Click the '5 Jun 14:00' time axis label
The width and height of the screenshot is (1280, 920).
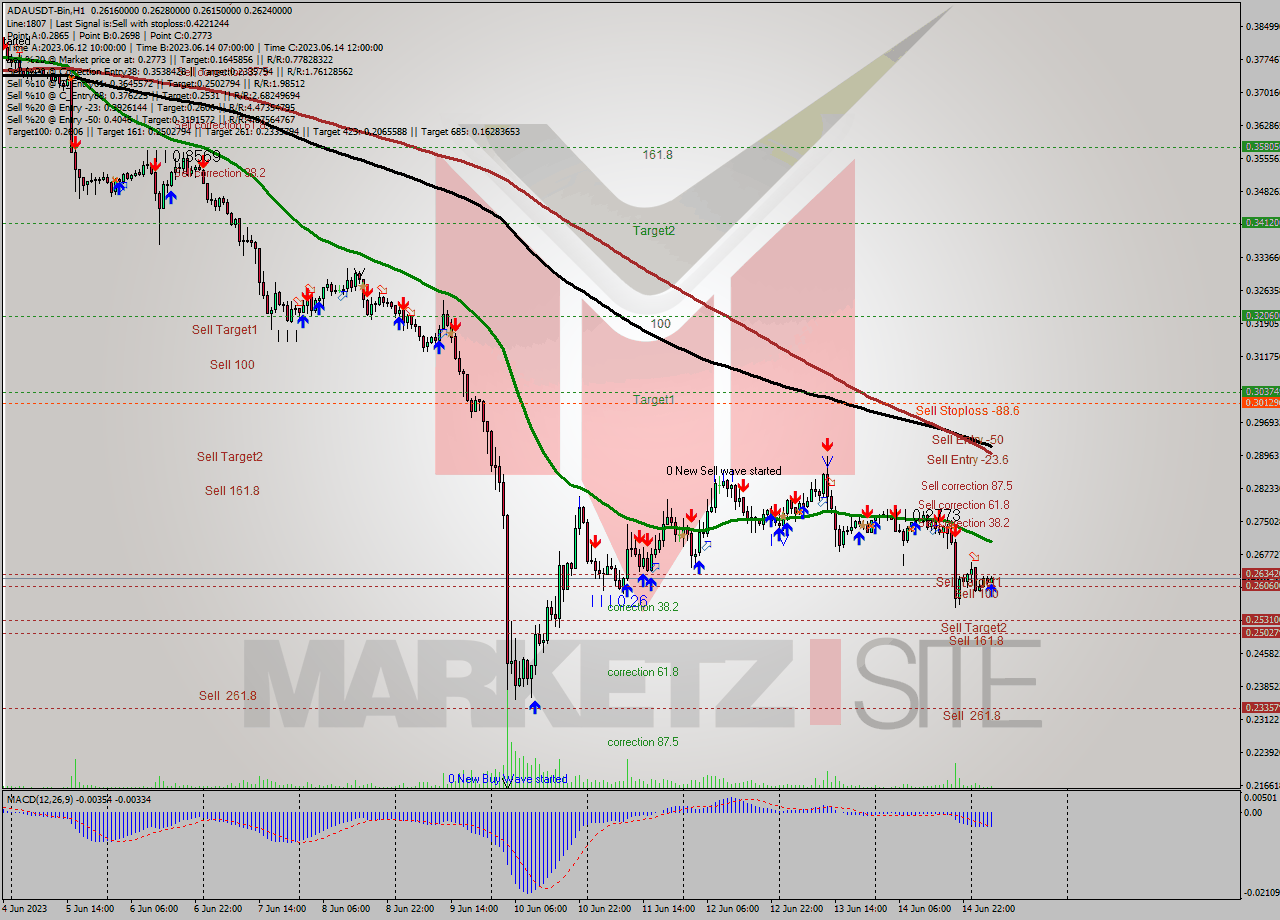tap(90, 909)
